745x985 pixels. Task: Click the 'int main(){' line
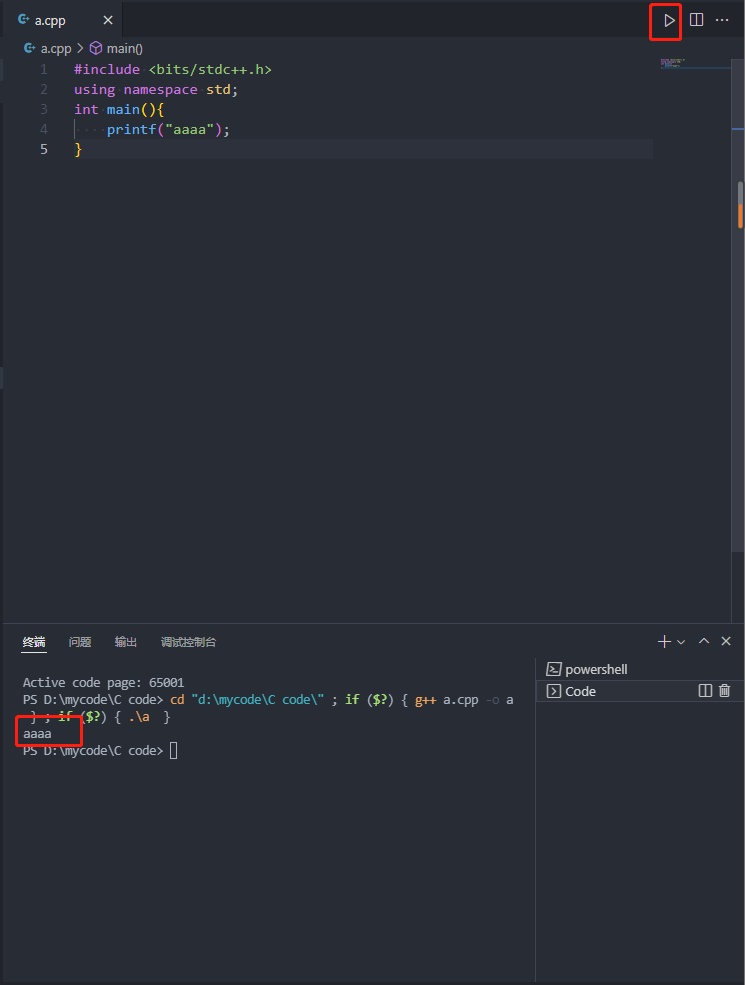coord(119,109)
